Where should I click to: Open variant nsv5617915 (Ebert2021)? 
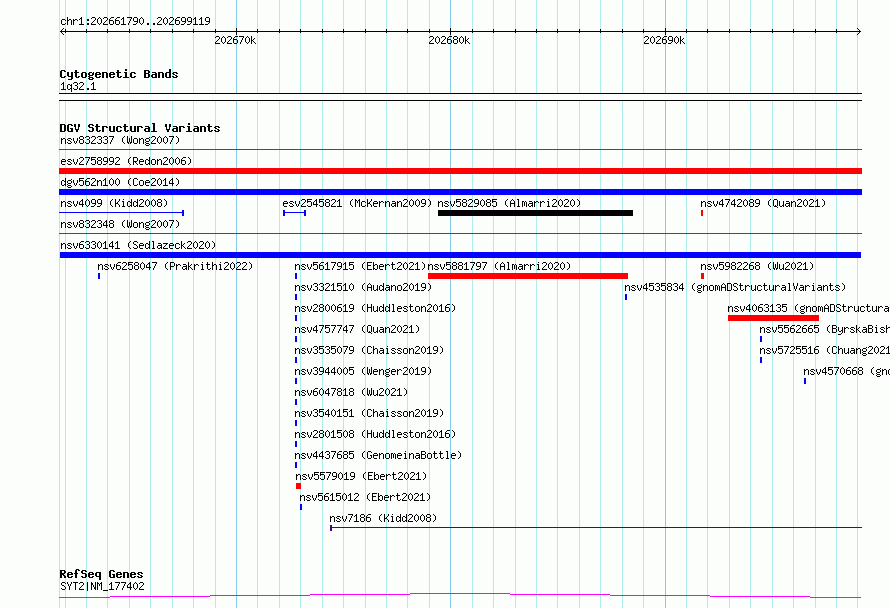[360, 266]
